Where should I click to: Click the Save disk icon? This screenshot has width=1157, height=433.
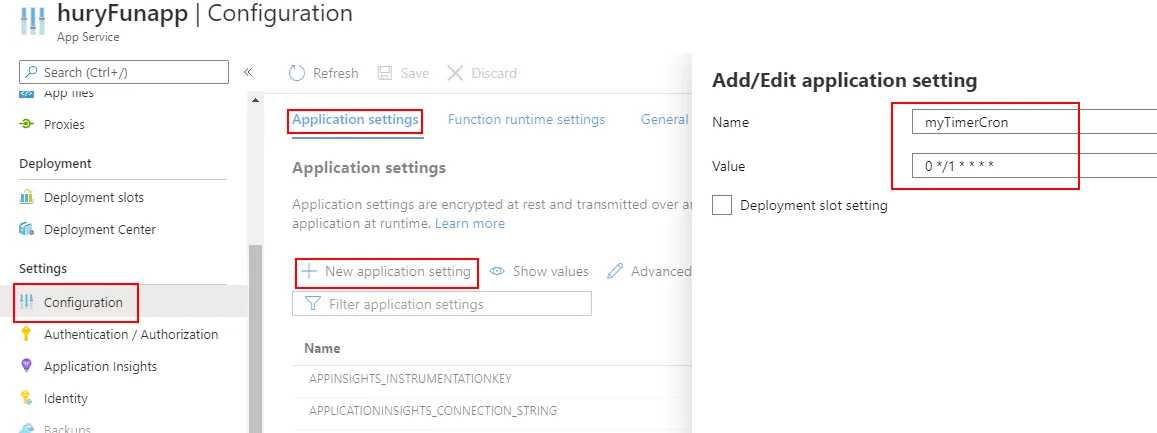(385, 73)
